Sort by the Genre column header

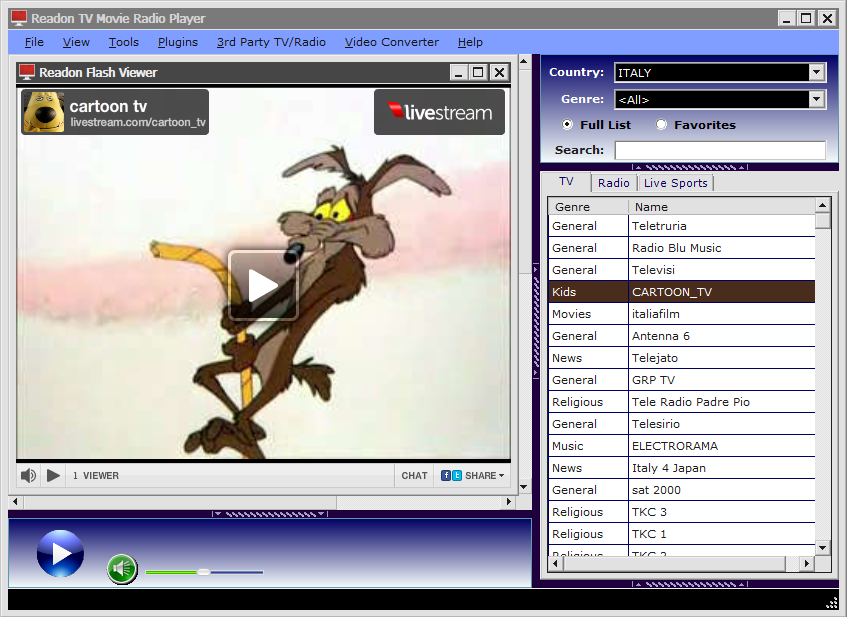588,207
